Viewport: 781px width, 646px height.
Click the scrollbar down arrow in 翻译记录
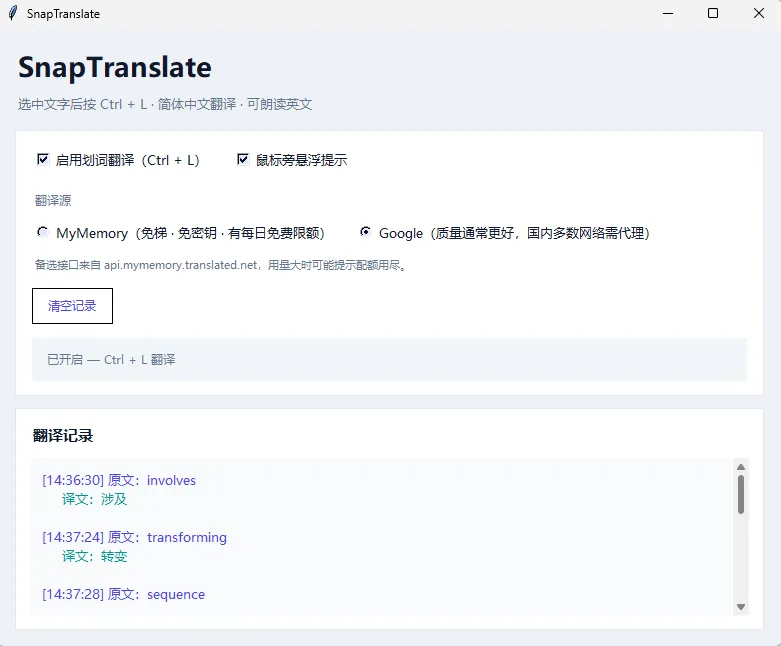click(741, 607)
